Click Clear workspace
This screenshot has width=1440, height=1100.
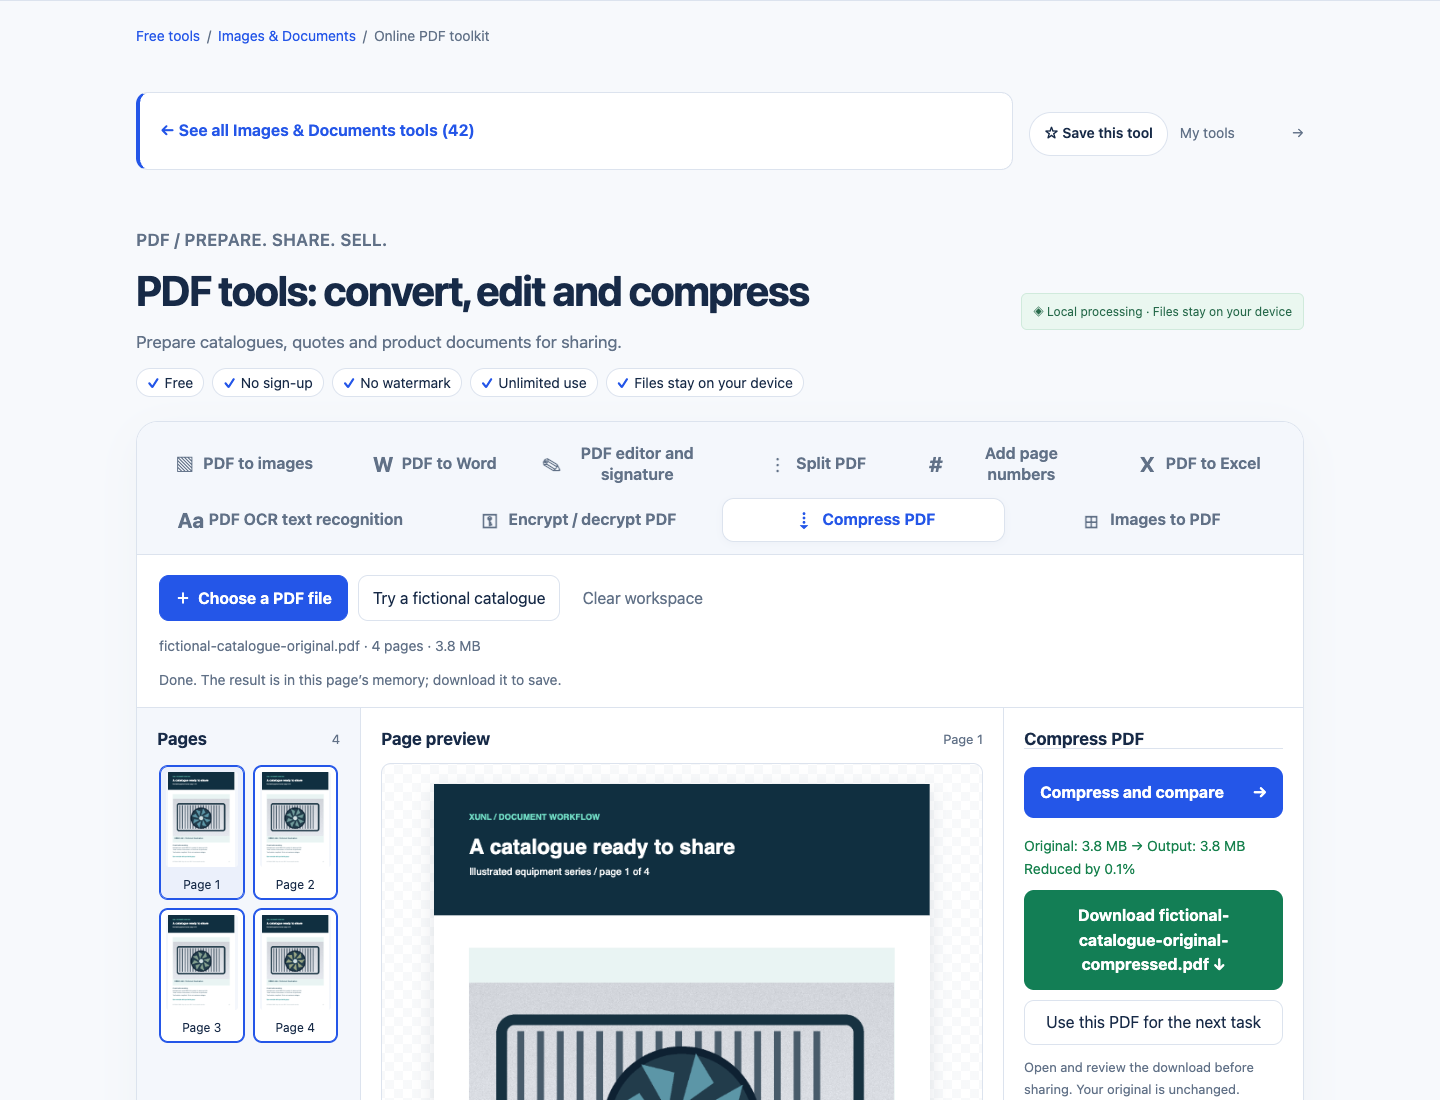(x=643, y=598)
